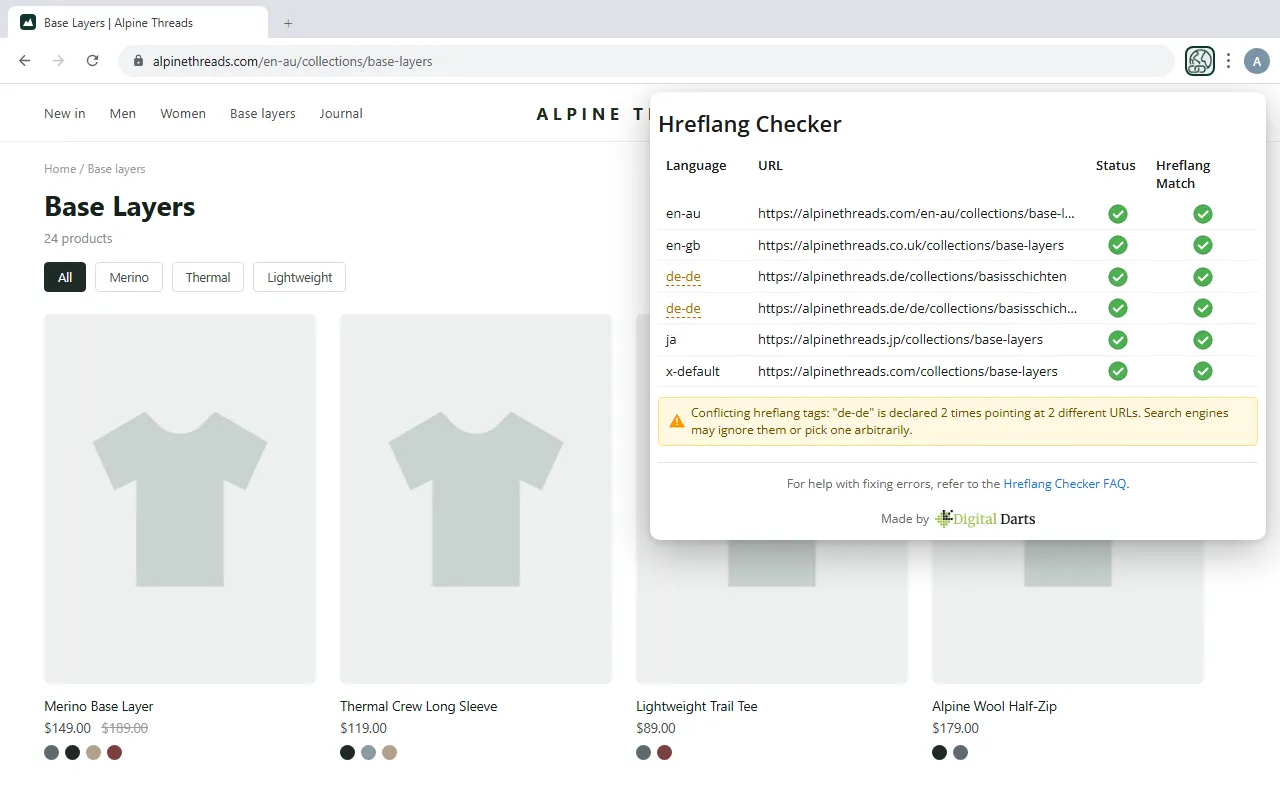
Task: Select Merino Base Layer tan color swatch
Action: [93, 752]
